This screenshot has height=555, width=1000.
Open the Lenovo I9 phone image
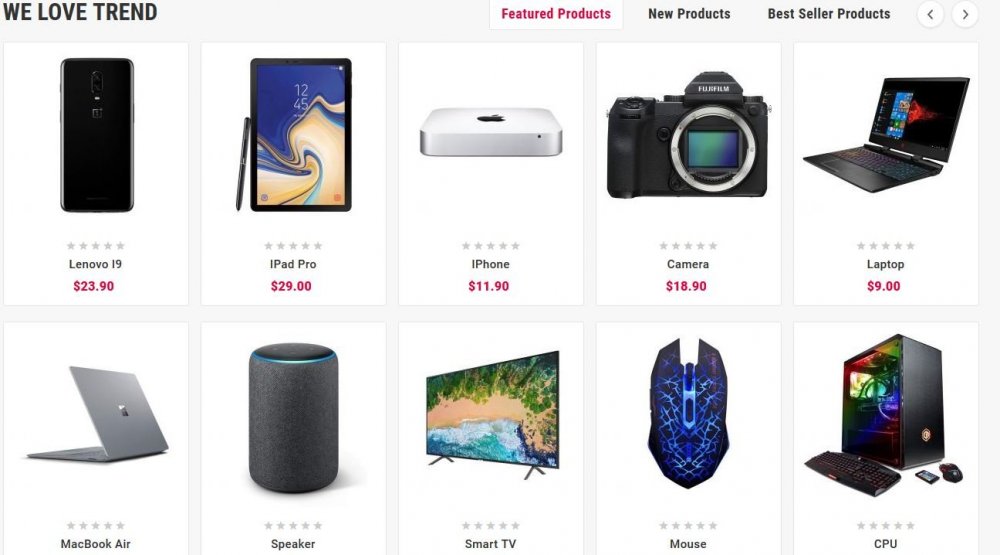coord(97,135)
